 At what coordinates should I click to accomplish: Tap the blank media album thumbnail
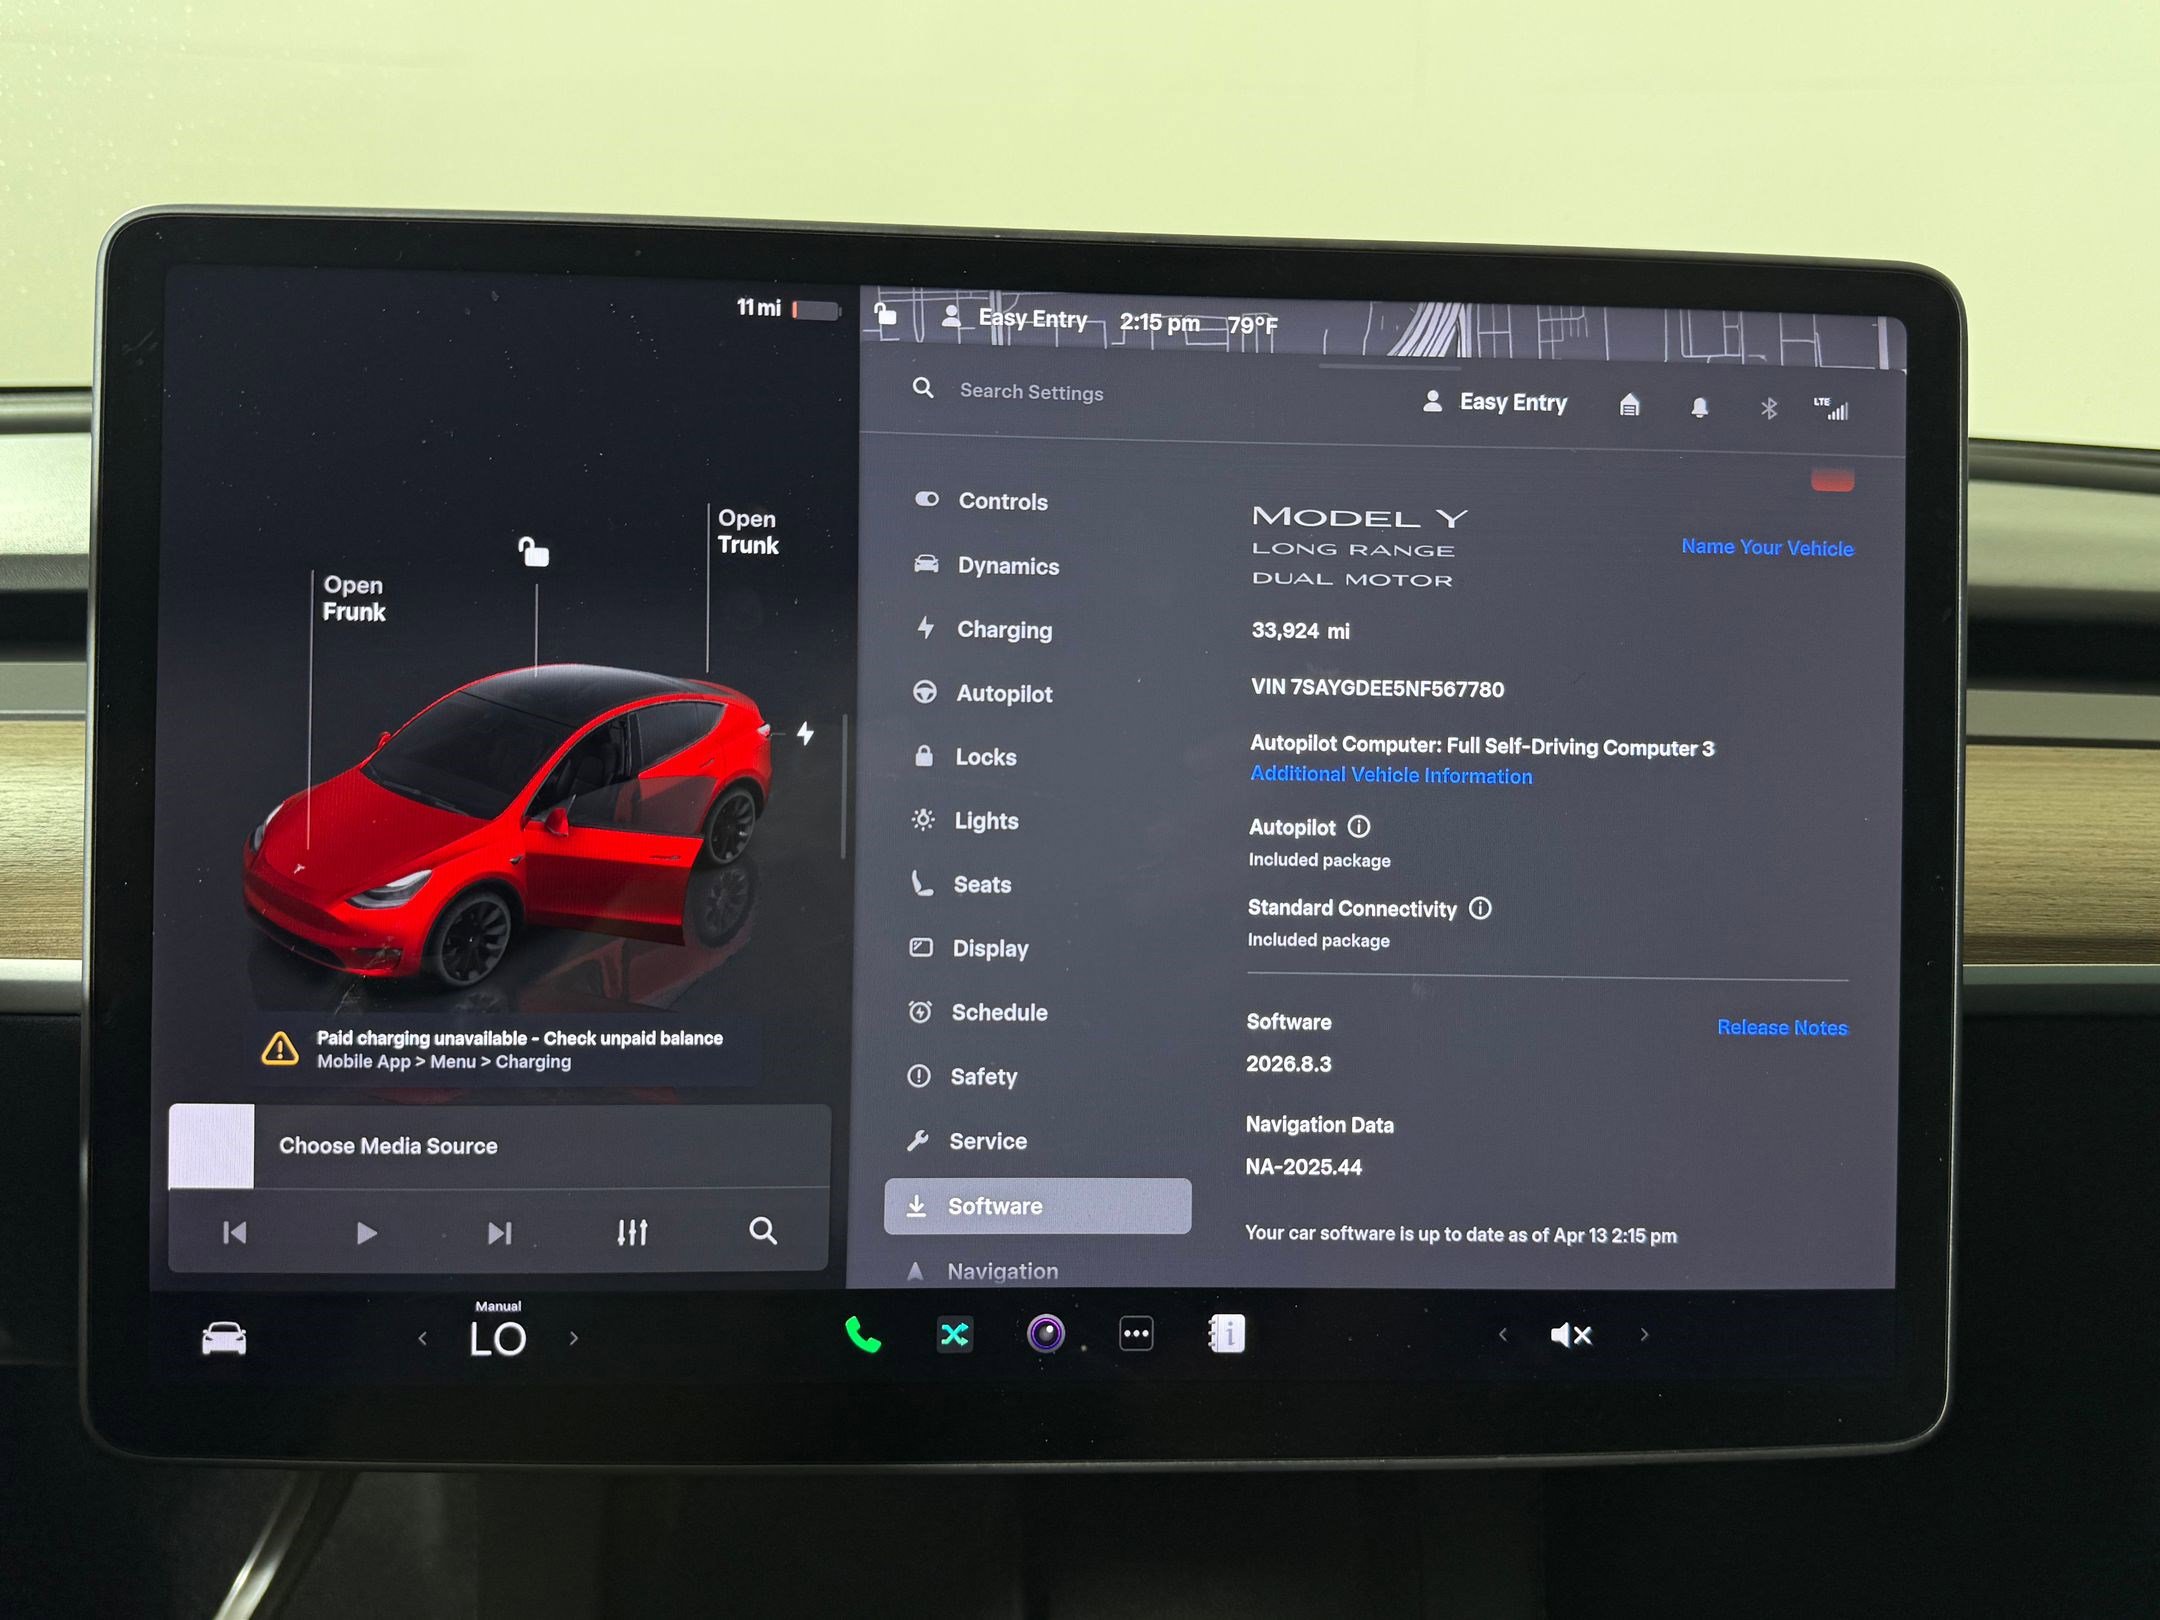(211, 1146)
